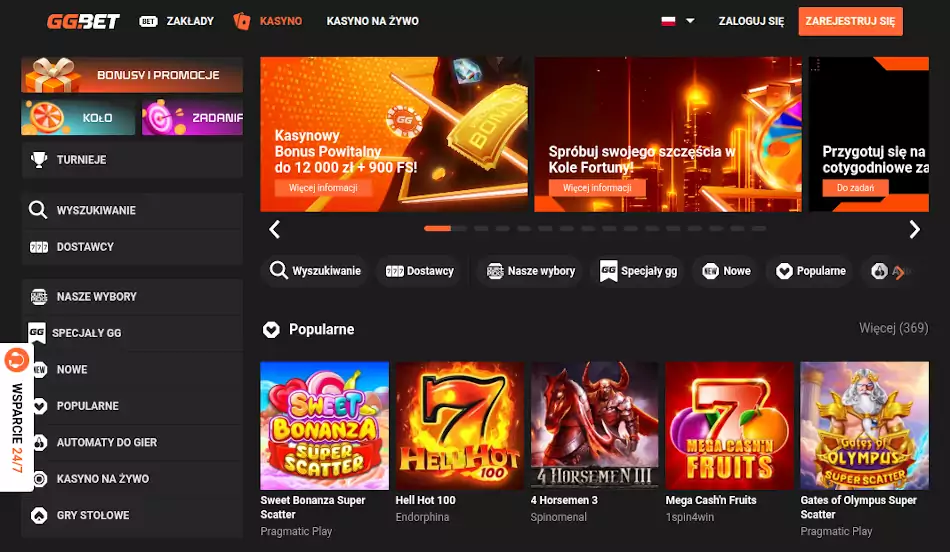Select Nowe in the sidebar menu
This screenshot has width=950, height=552.
click(132, 370)
